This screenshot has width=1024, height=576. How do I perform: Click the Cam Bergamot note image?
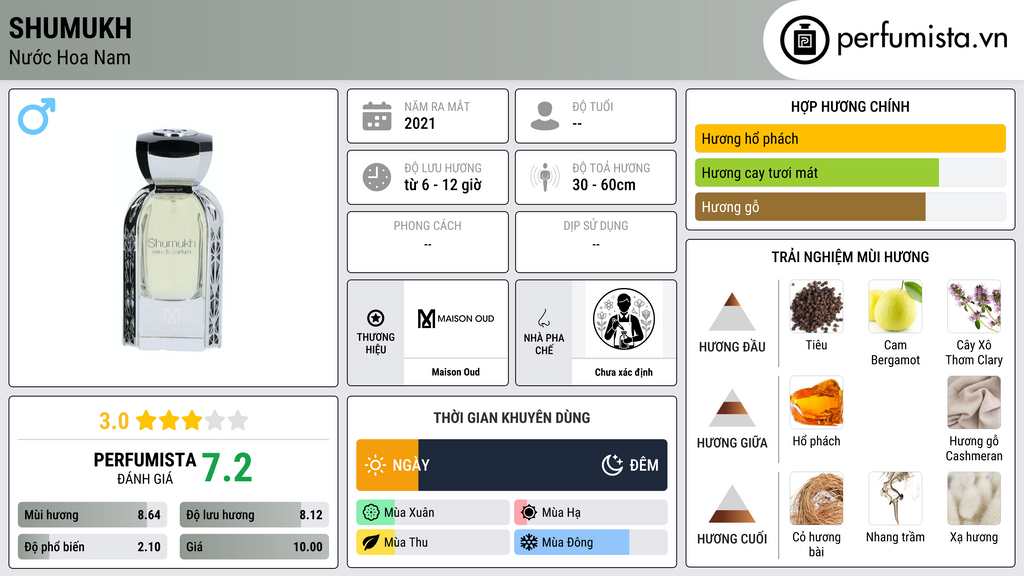895,306
